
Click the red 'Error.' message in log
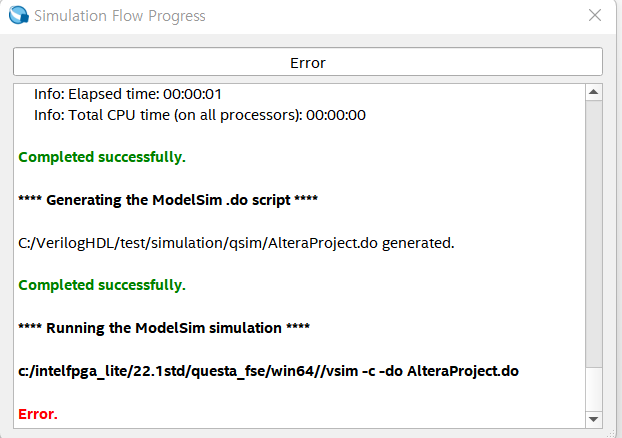coord(38,413)
